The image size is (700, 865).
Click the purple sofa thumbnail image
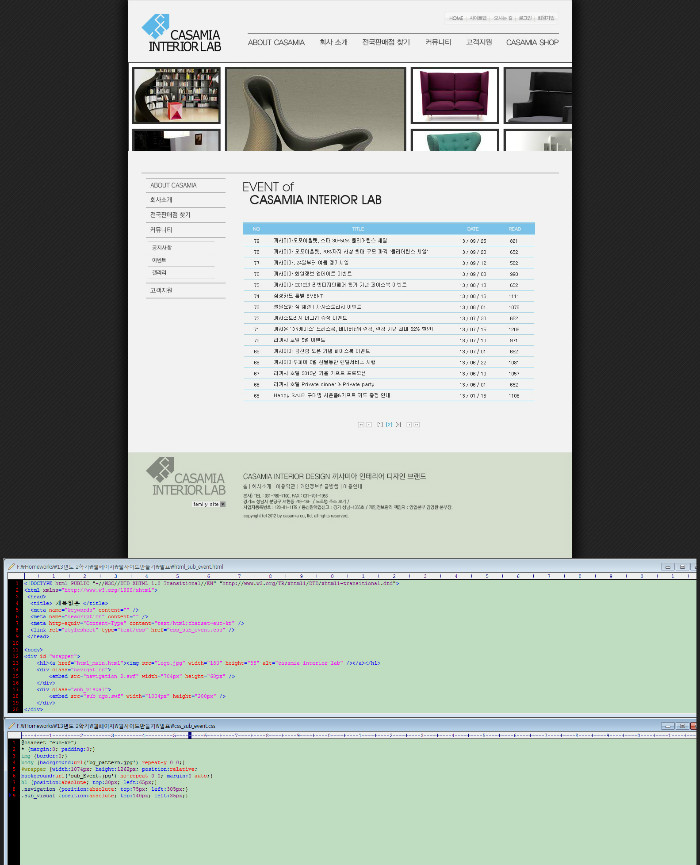pyautogui.click(x=454, y=95)
